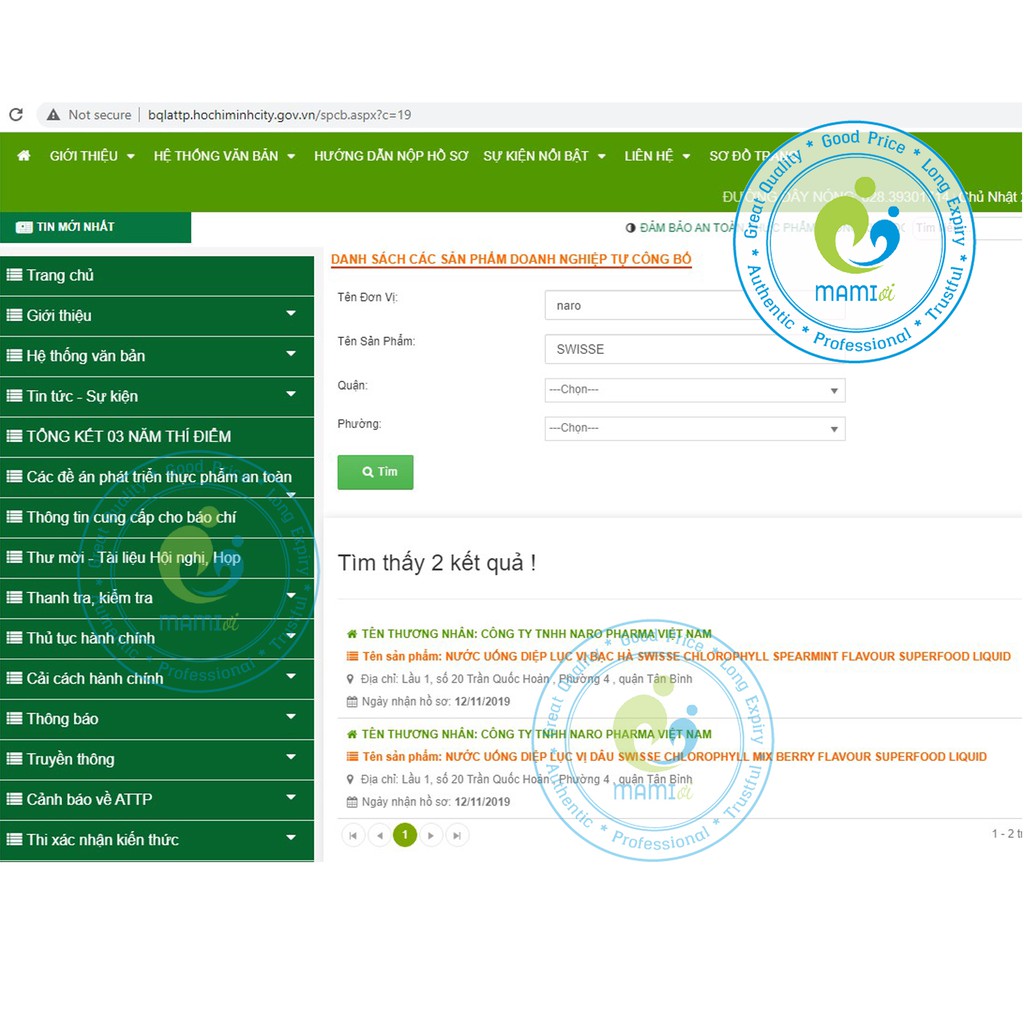The image size is (1024, 1024).
Task: Expand Thi xác nhận kiến thức arrow
Action: click(x=291, y=838)
